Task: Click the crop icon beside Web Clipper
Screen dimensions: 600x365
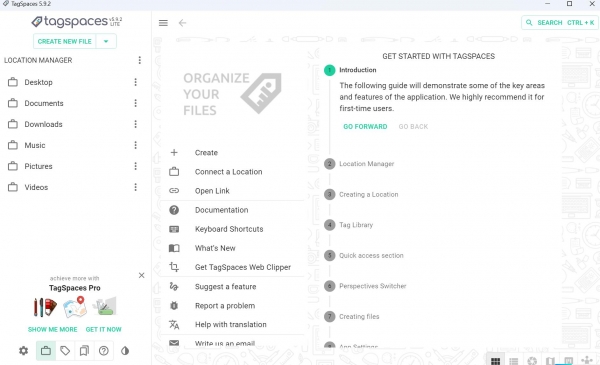Action: click(174, 267)
